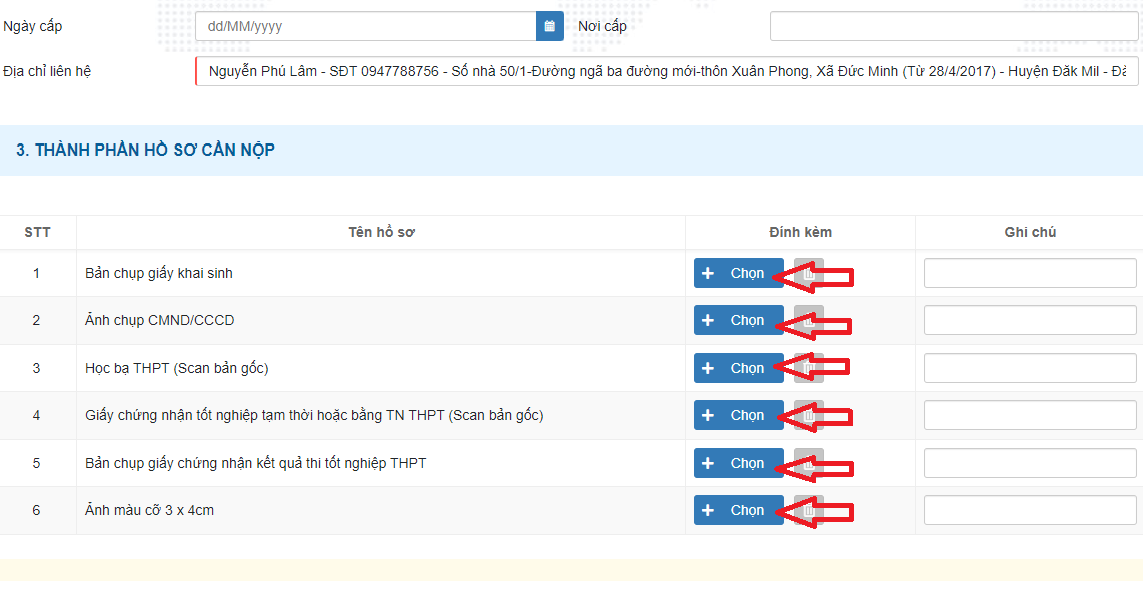Click the 'Tên hồ sơ' column header

coord(381,233)
